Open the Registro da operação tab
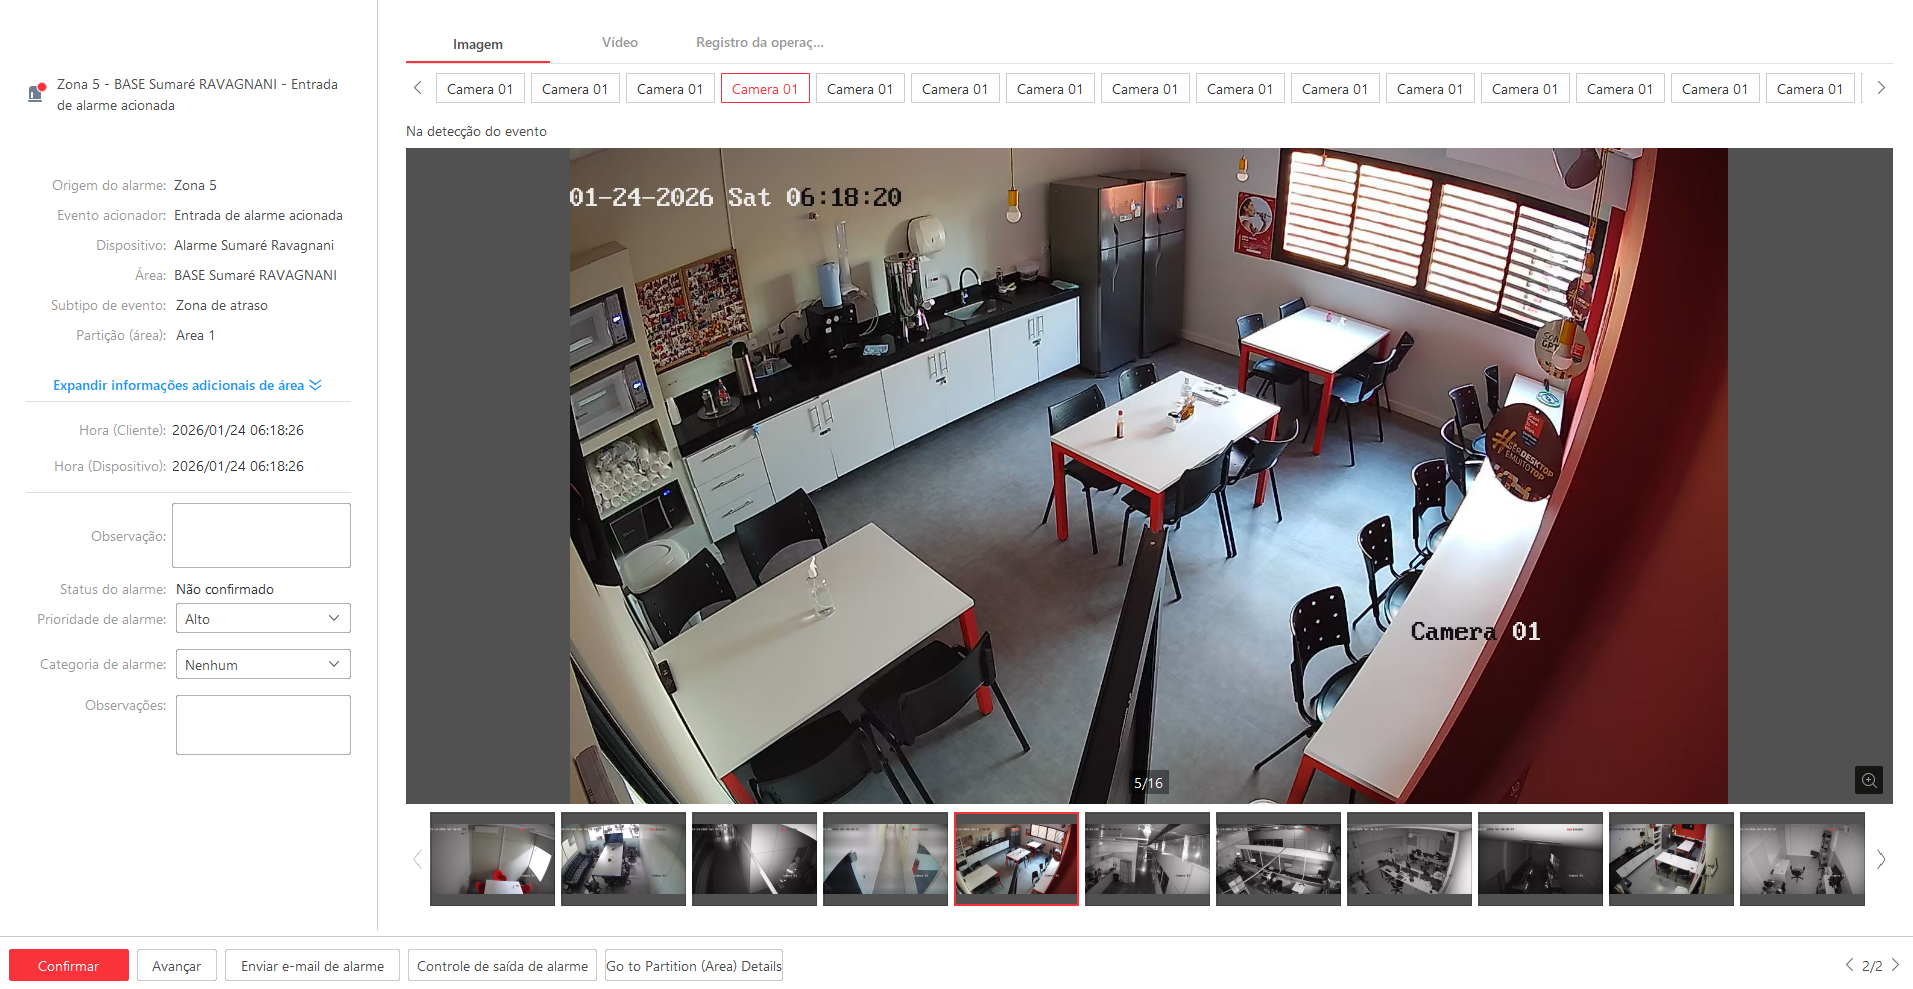The width and height of the screenshot is (1913, 989). pos(759,43)
